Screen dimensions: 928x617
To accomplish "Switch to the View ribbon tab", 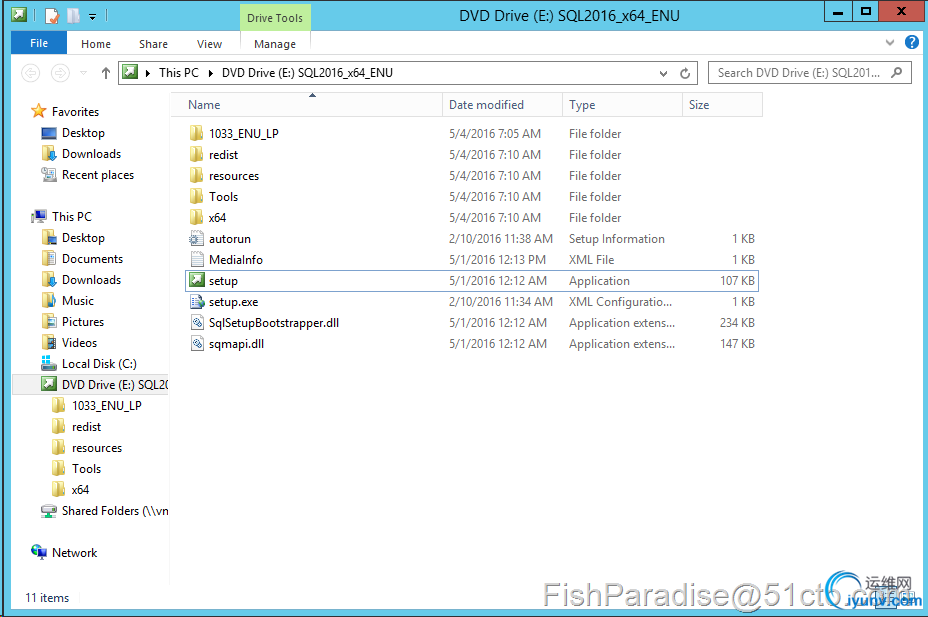I will 210,44.
